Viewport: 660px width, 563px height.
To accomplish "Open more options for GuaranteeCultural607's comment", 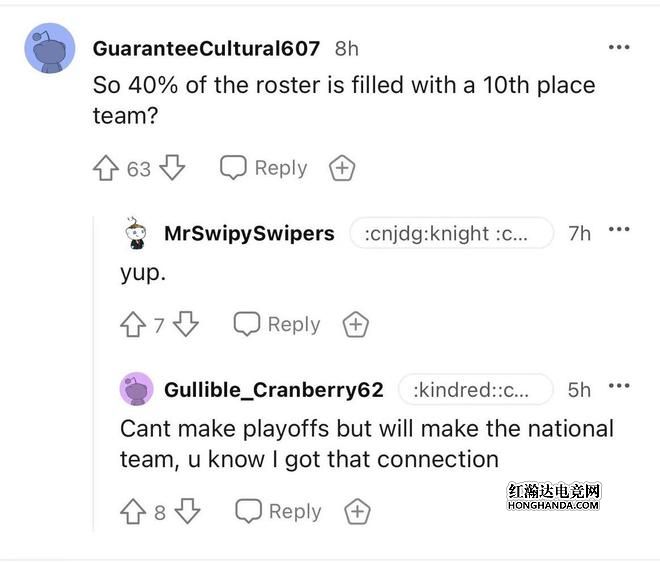I will 620,48.
